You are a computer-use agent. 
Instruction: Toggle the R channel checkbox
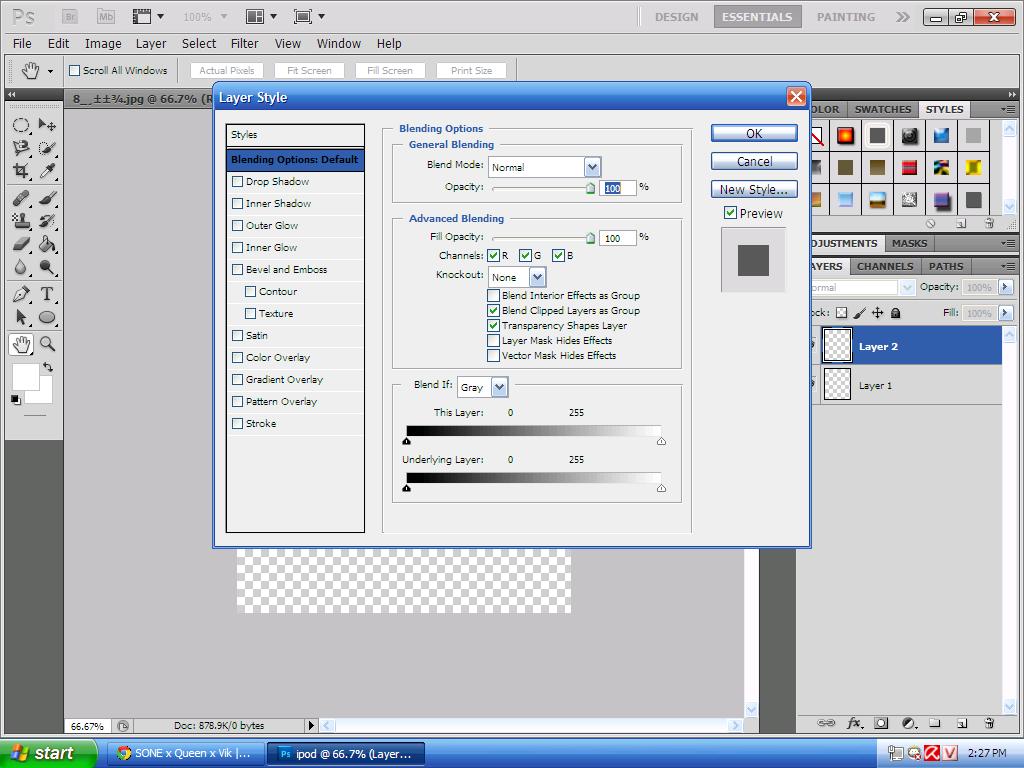click(x=494, y=255)
